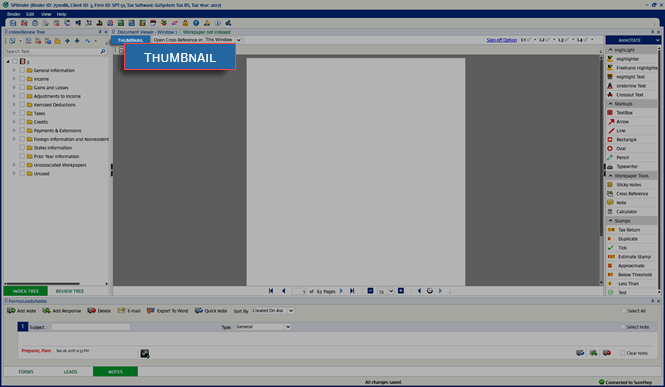
Task: Open the Binder menu
Action: [x=14, y=14]
